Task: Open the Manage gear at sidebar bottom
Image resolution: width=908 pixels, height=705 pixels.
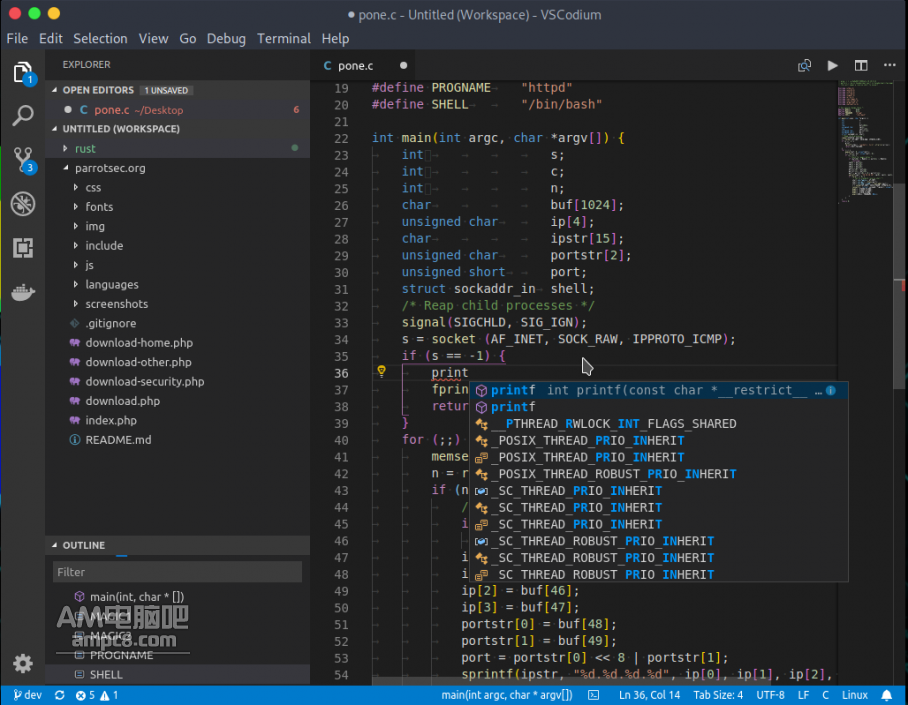Action: point(23,663)
